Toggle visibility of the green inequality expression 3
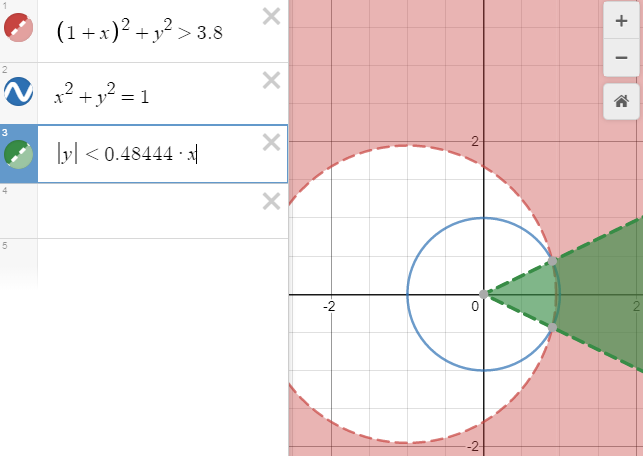This screenshot has height=456, width=643. [x=18, y=154]
